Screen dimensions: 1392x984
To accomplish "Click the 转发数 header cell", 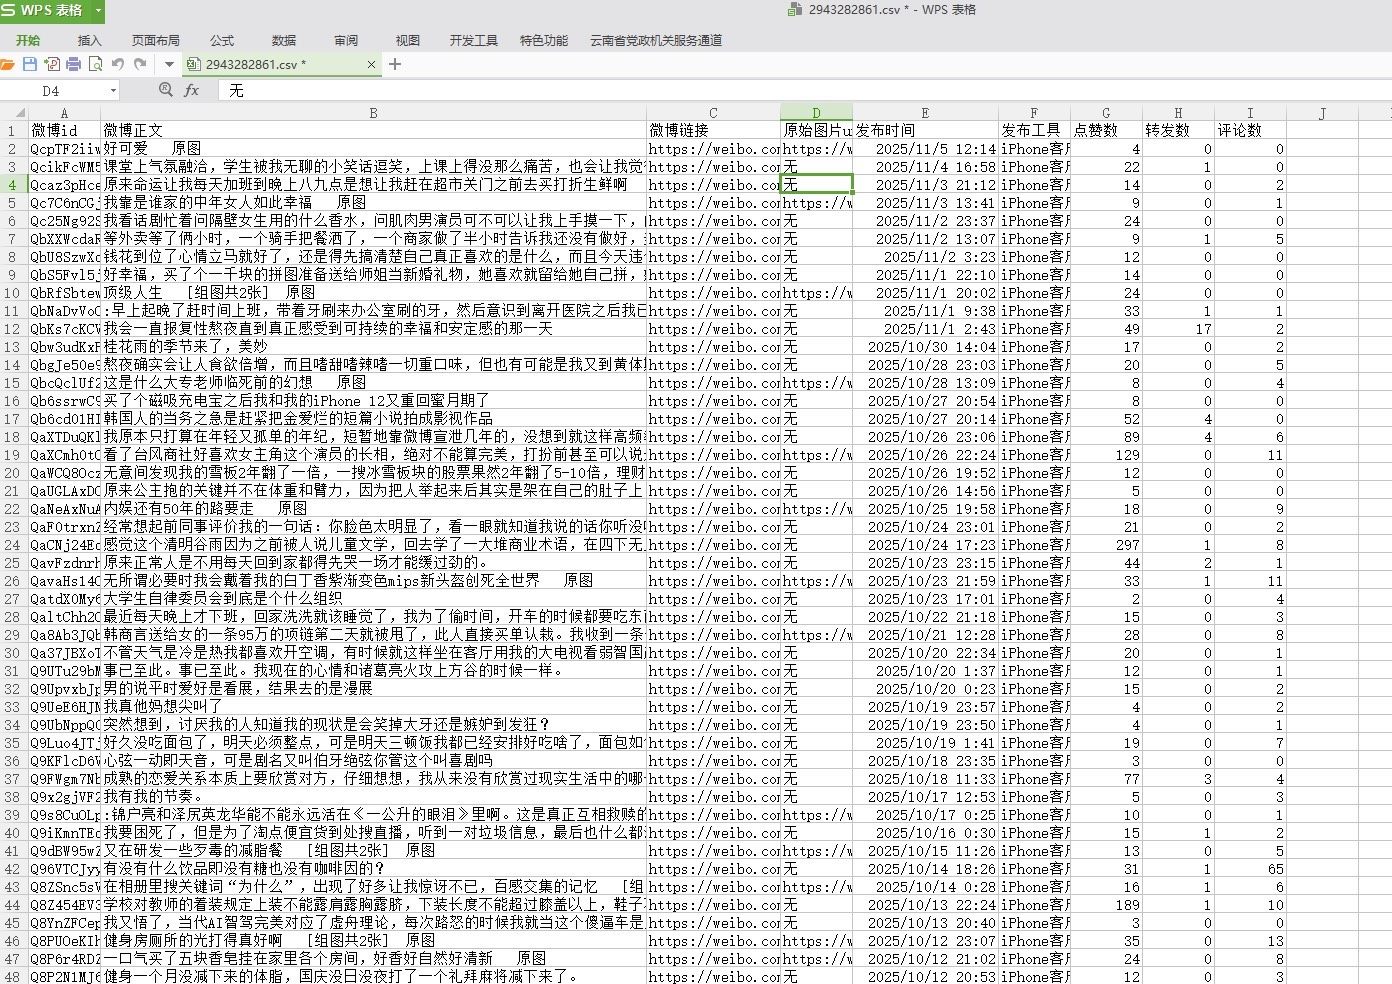I will point(1178,131).
